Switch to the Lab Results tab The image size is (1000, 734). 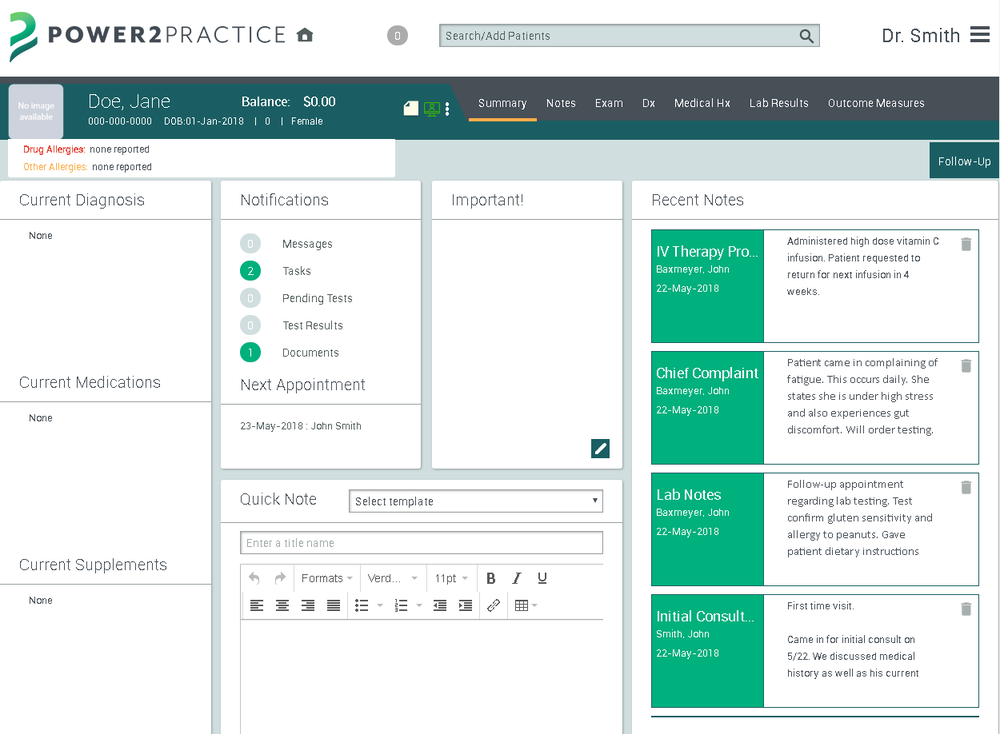tap(779, 103)
